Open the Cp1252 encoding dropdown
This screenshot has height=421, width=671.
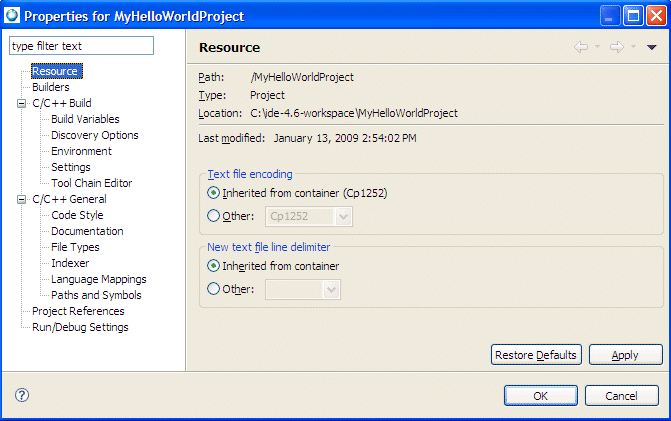343,215
